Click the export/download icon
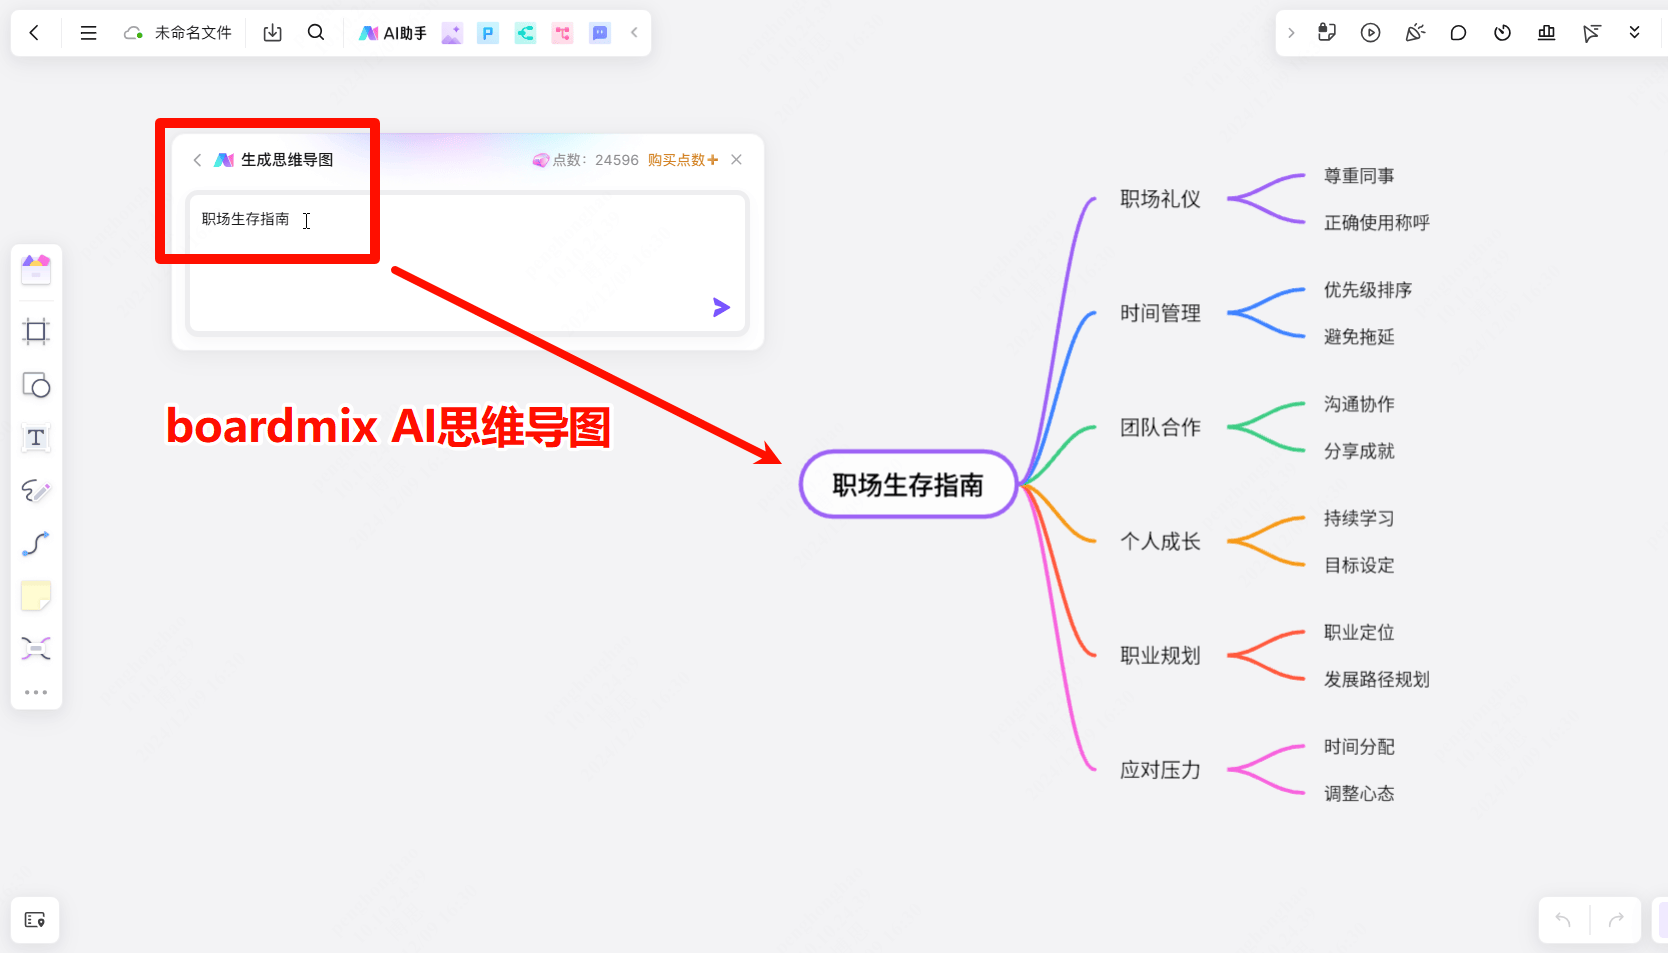This screenshot has height=953, width=1668. tap(272, 33)
